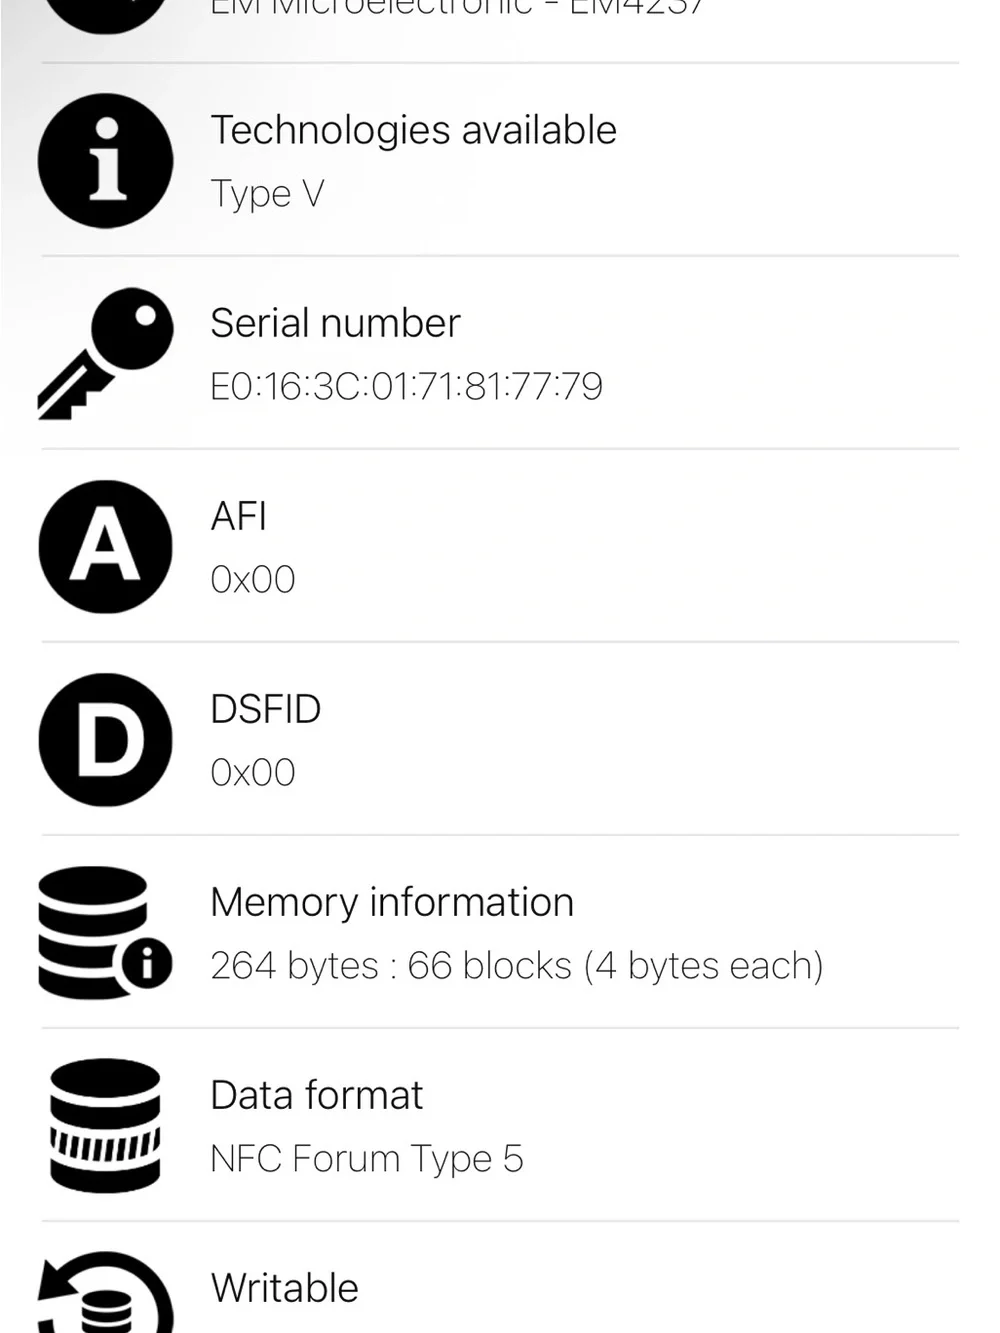The height and width of the screenshot is (1333, 1000).
Task: Tap the circled D icon for DSFID
Action: (x=105, y=740)
